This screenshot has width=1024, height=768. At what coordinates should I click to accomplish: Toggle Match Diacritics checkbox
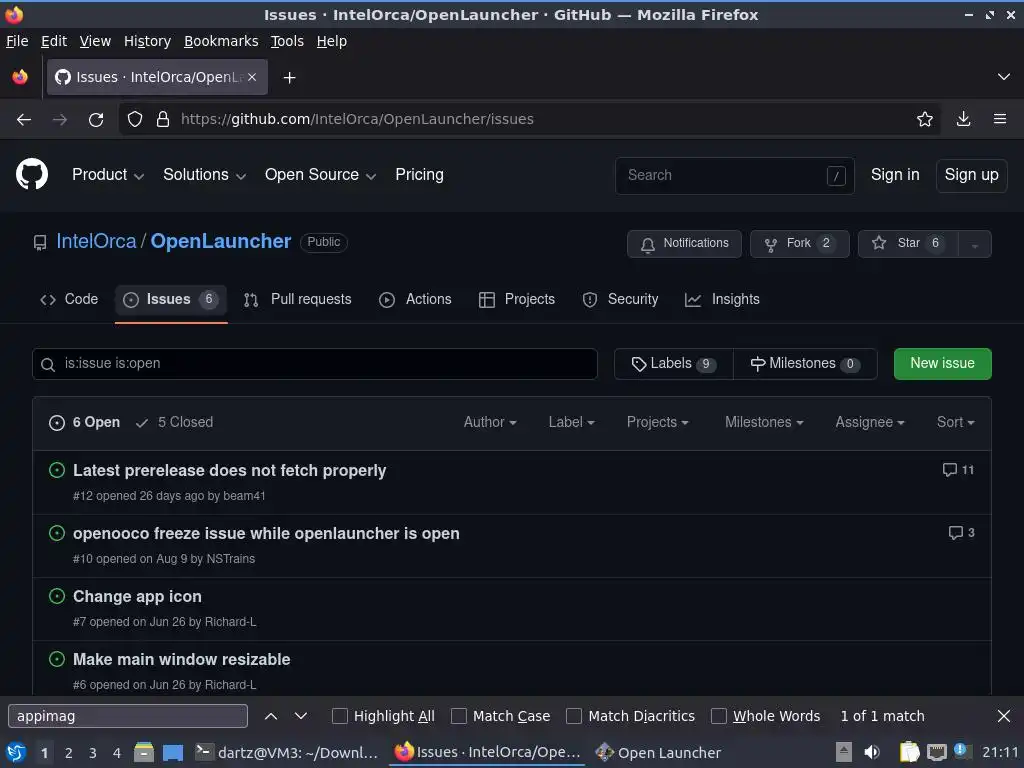point(574,716)
